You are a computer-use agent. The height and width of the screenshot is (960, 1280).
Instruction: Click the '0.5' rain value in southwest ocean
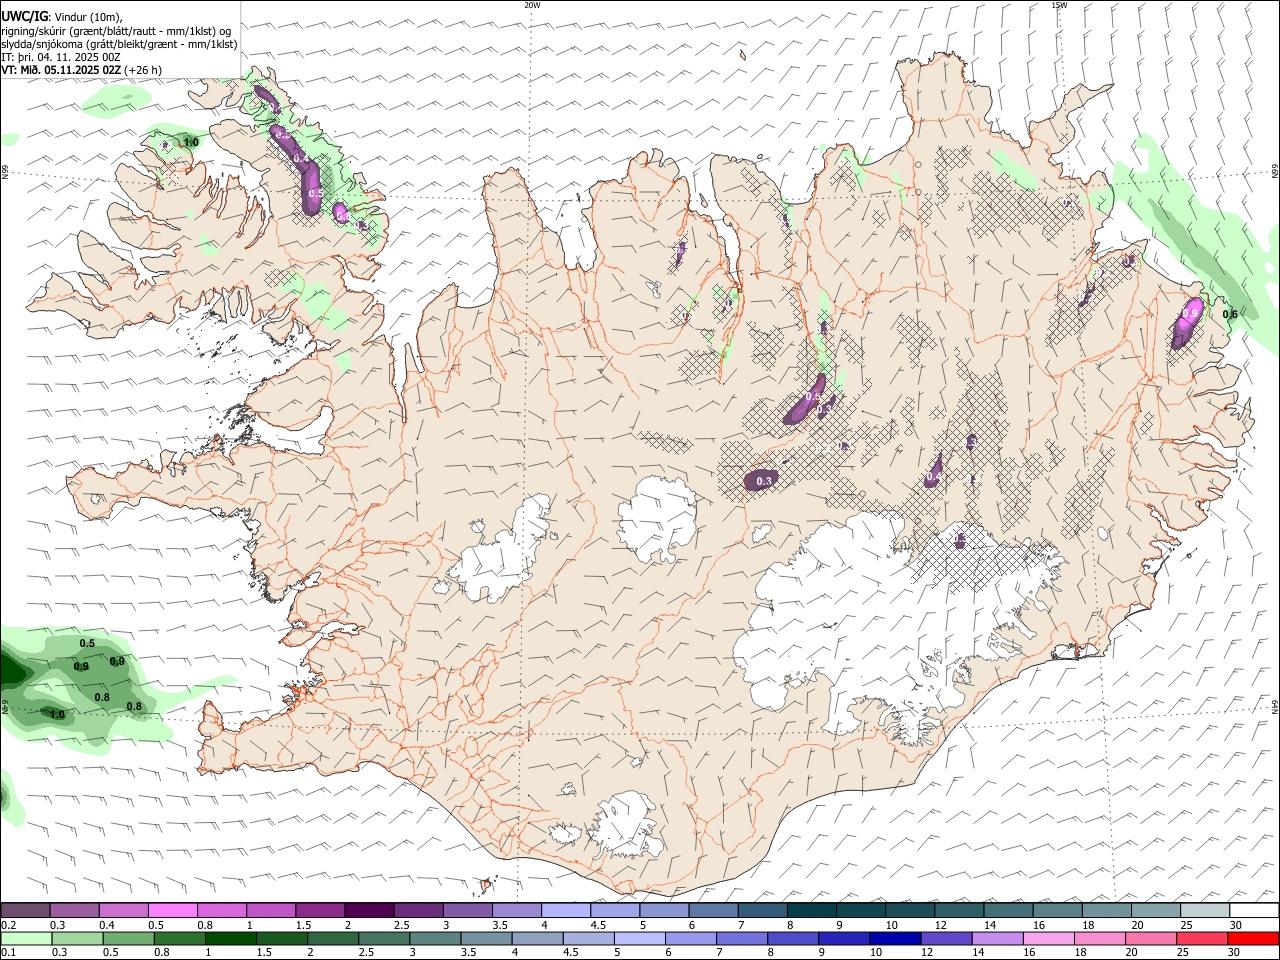tap(87, 643)
